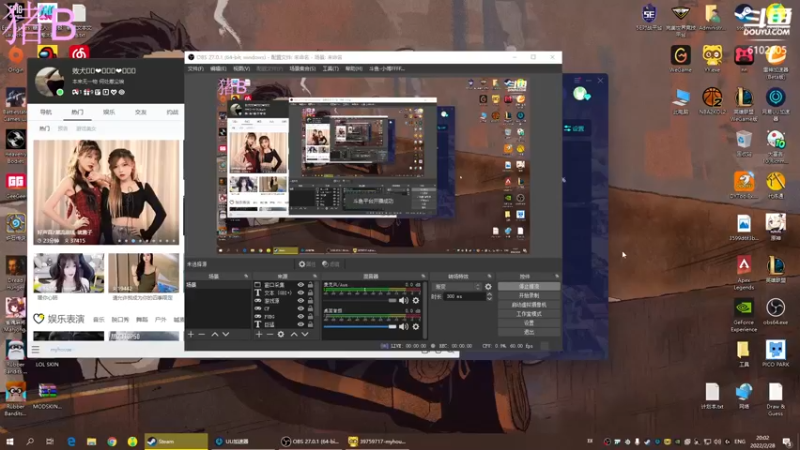The height and width of the screenshot is (450, 800).
Task: Click 开始录制 button in OBS controls
Action: coord(529,295)
